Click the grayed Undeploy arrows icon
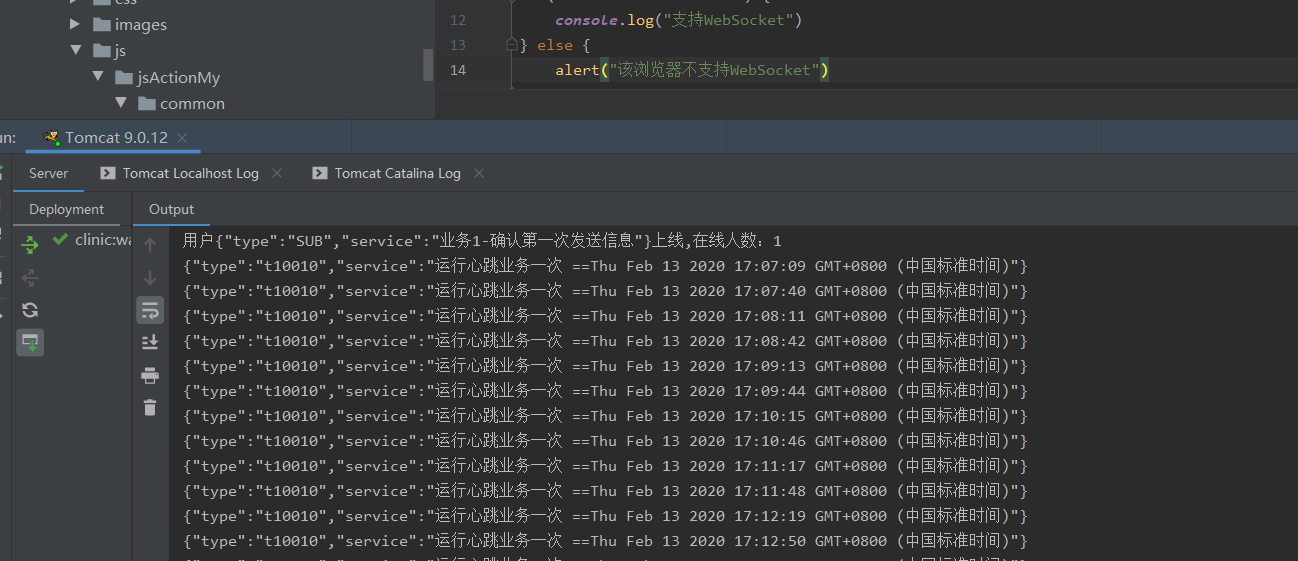This screenshot has width=1298, height=561. (30, 277)
